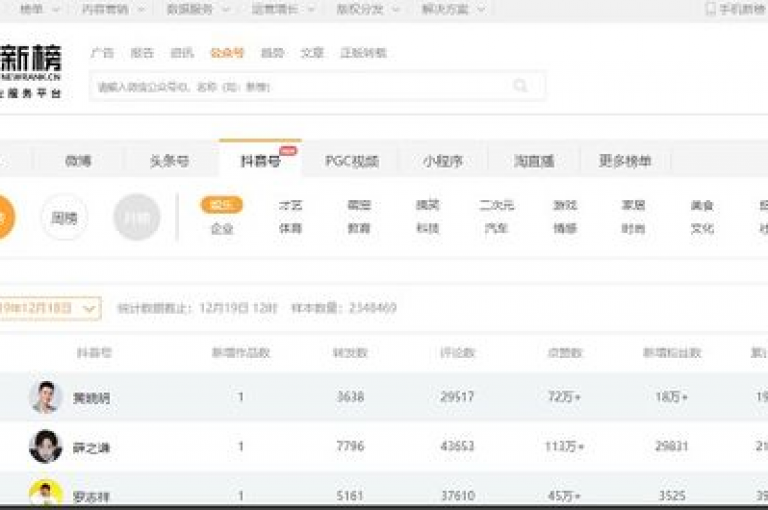Open the 更多榜单 tab
The width and height of the screenshot is (768, 510).
[x=625, y=161]
